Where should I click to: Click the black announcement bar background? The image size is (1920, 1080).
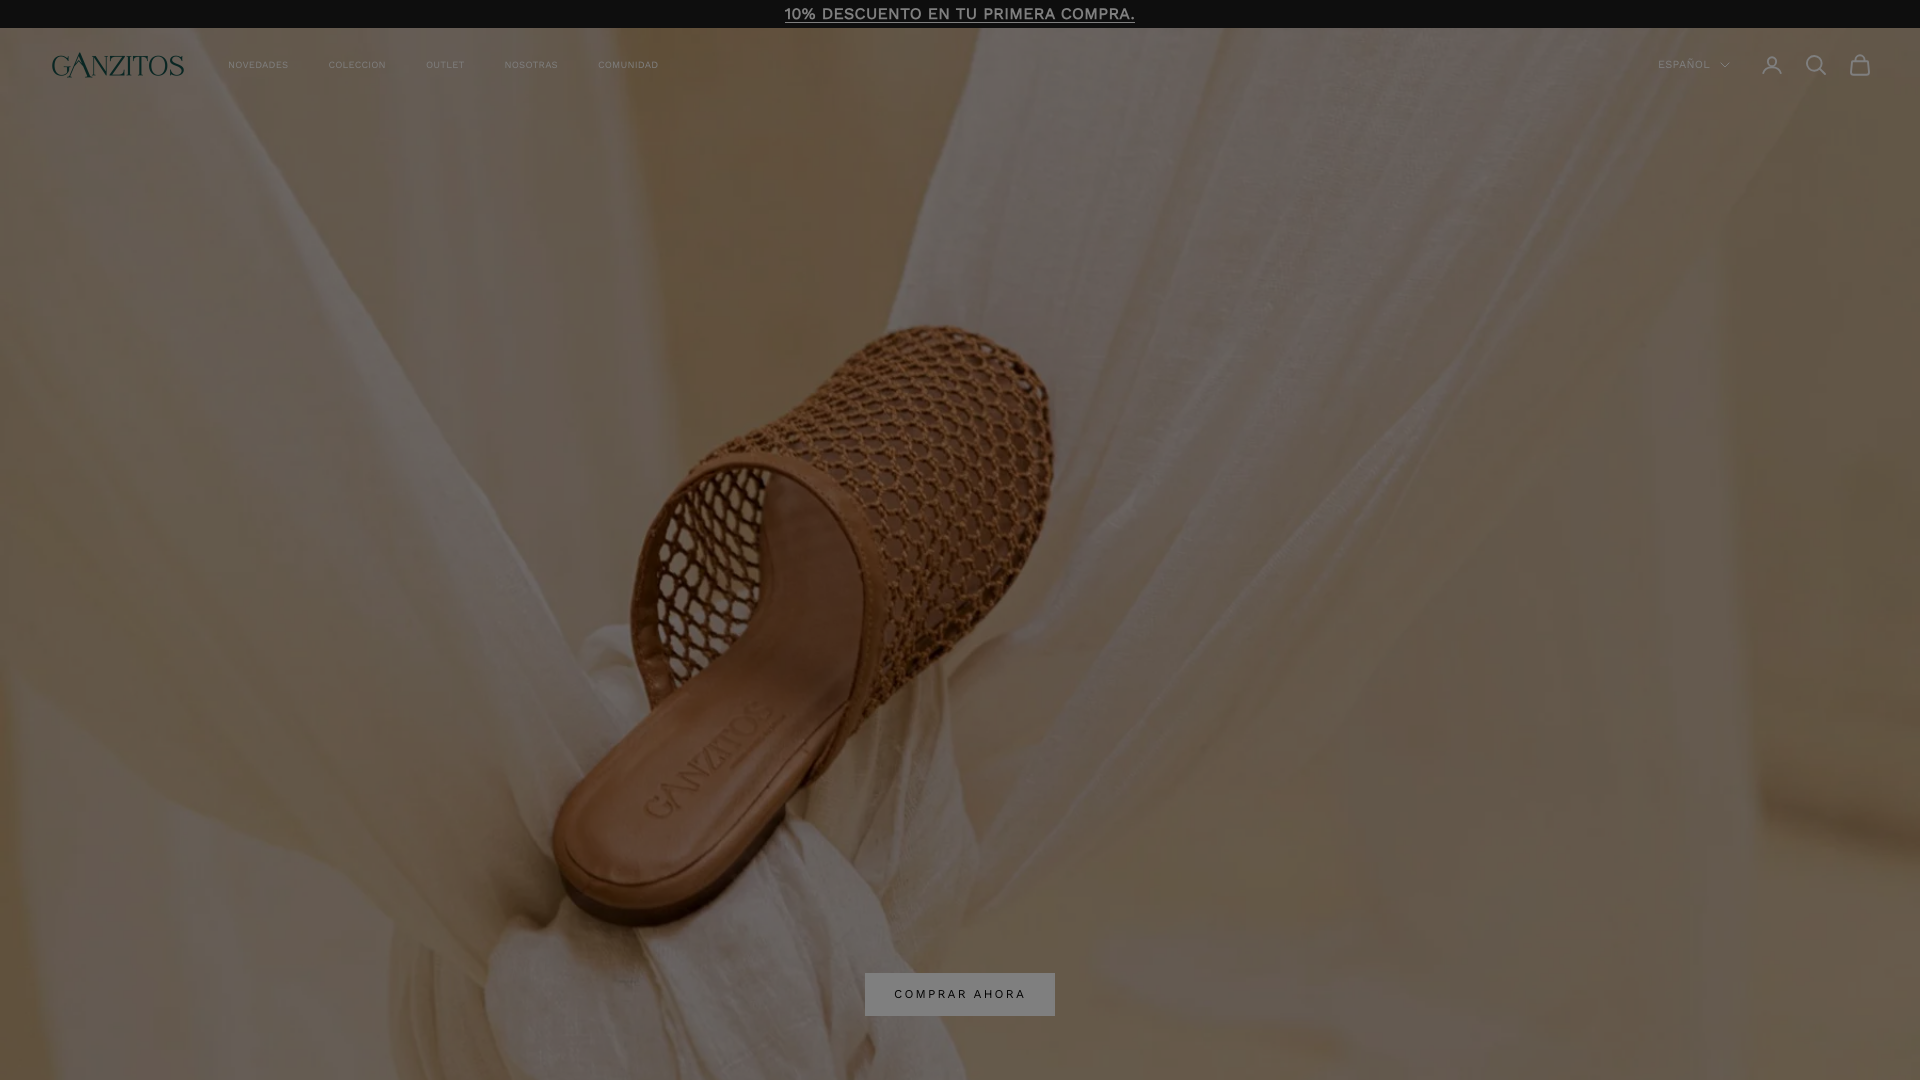tap(400, 14)
